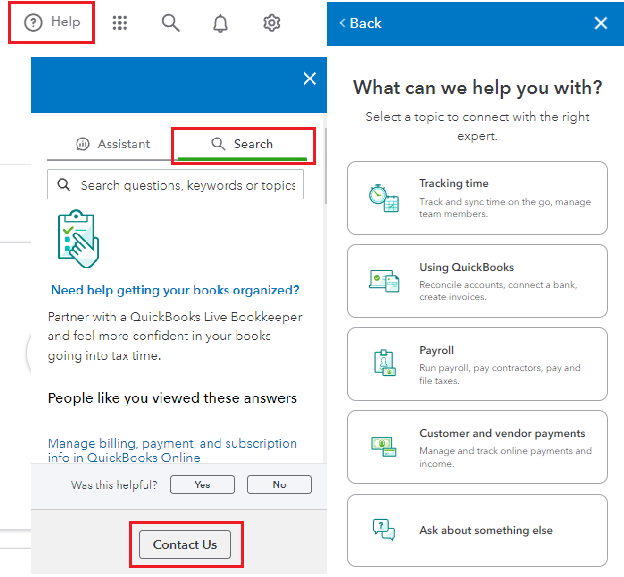624x577 pixels.
Task: Open the notifications bell
Action: [220, 23]
